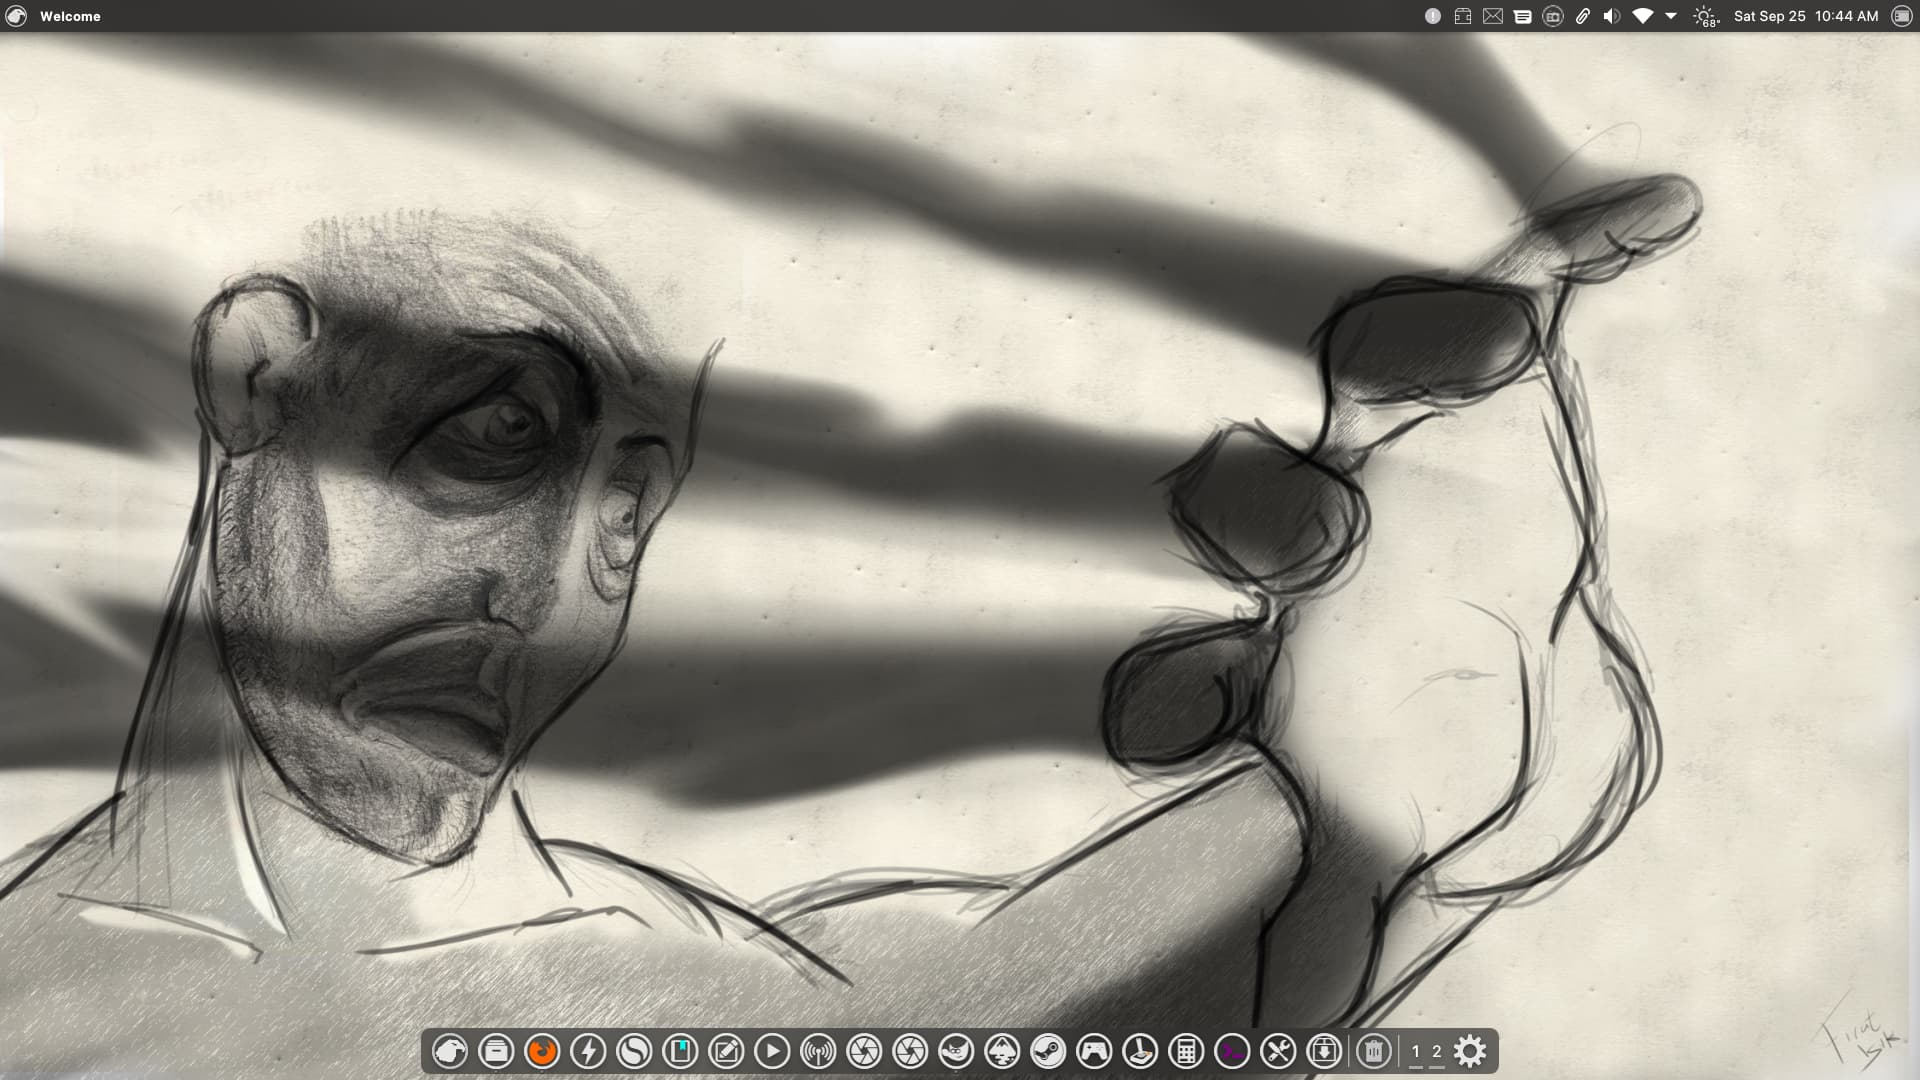Click the circled panel icon beside the clock
The width and height of the screenshot is (1920, 1080).
point(1902,16)
